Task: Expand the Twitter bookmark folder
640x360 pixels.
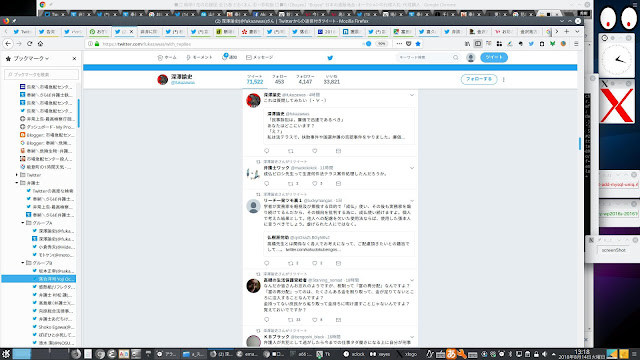Action: (17, 175)
